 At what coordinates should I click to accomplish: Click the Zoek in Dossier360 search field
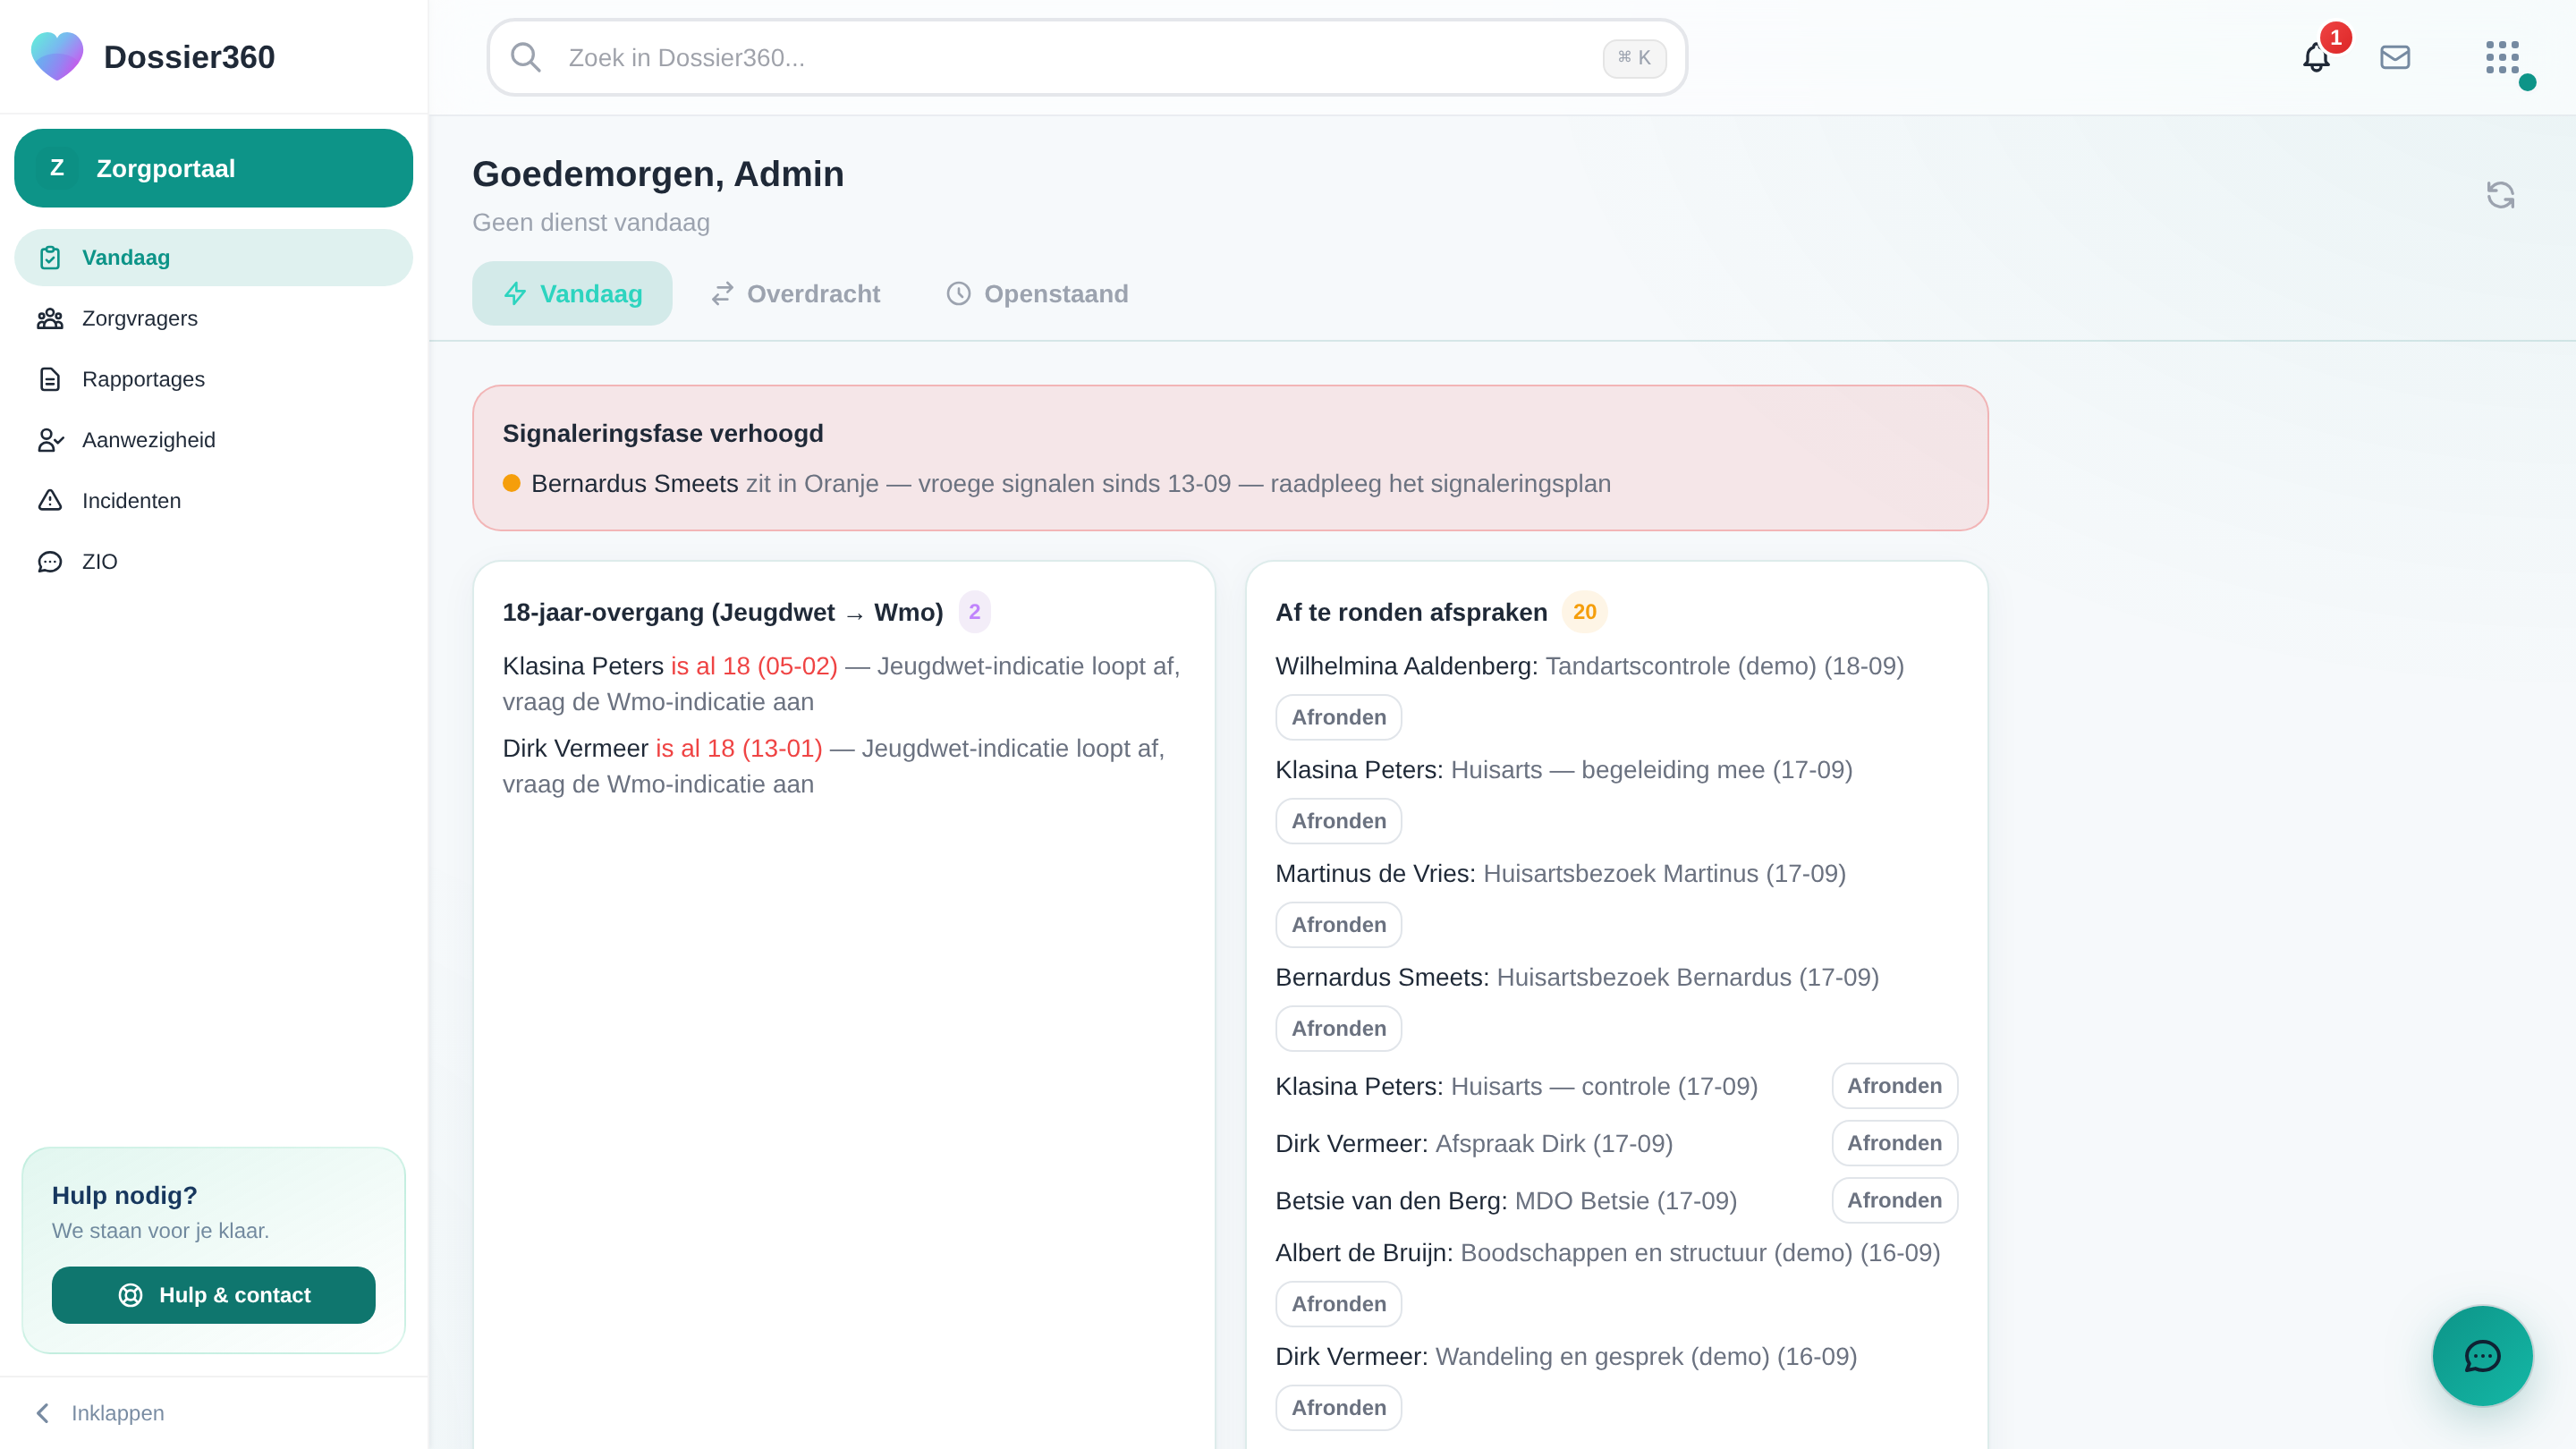click(x=1087, y=57)
